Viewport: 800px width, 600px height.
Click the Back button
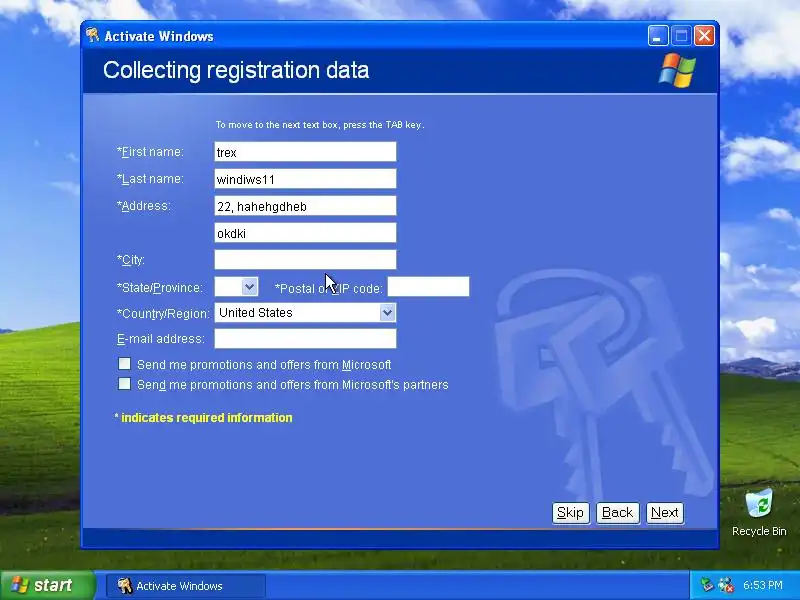pos(617,513)
